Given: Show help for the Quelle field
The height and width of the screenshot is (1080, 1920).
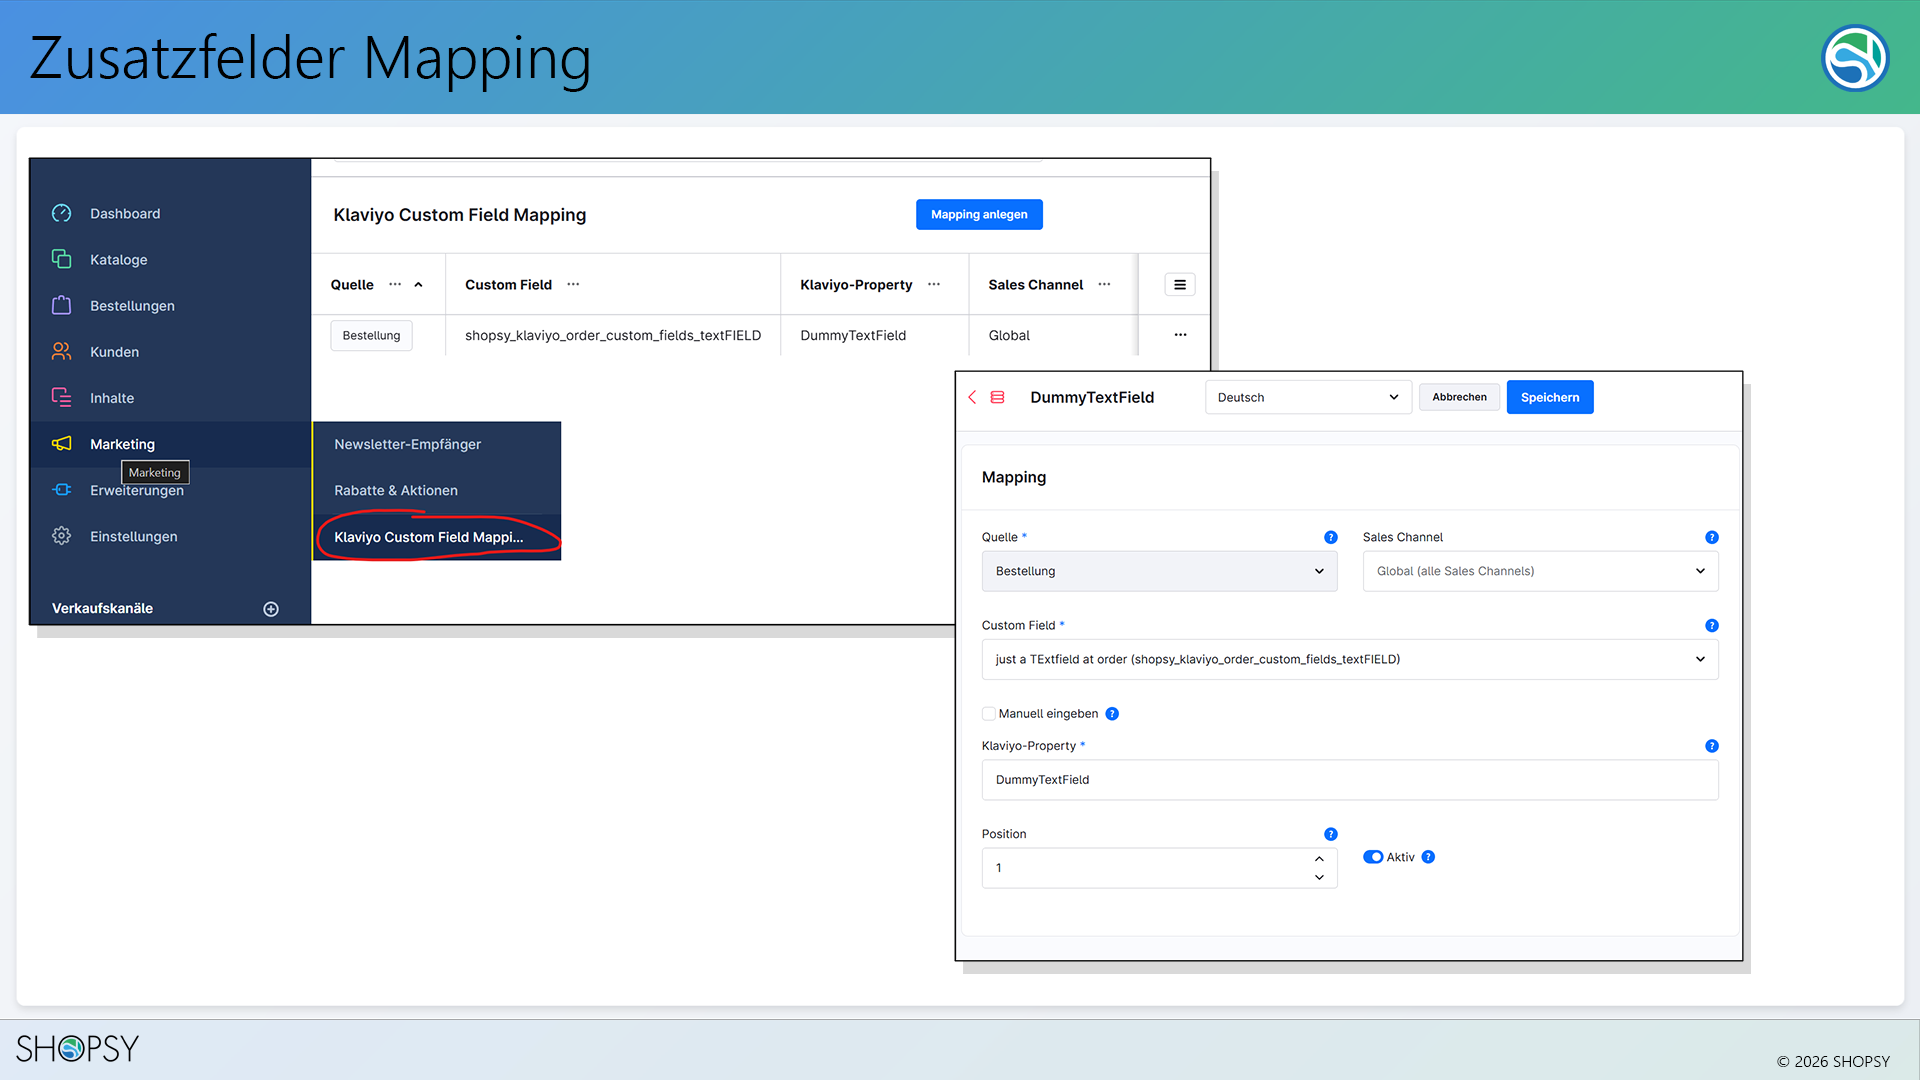Looking at the screenshot, I should click(1331, 537).
